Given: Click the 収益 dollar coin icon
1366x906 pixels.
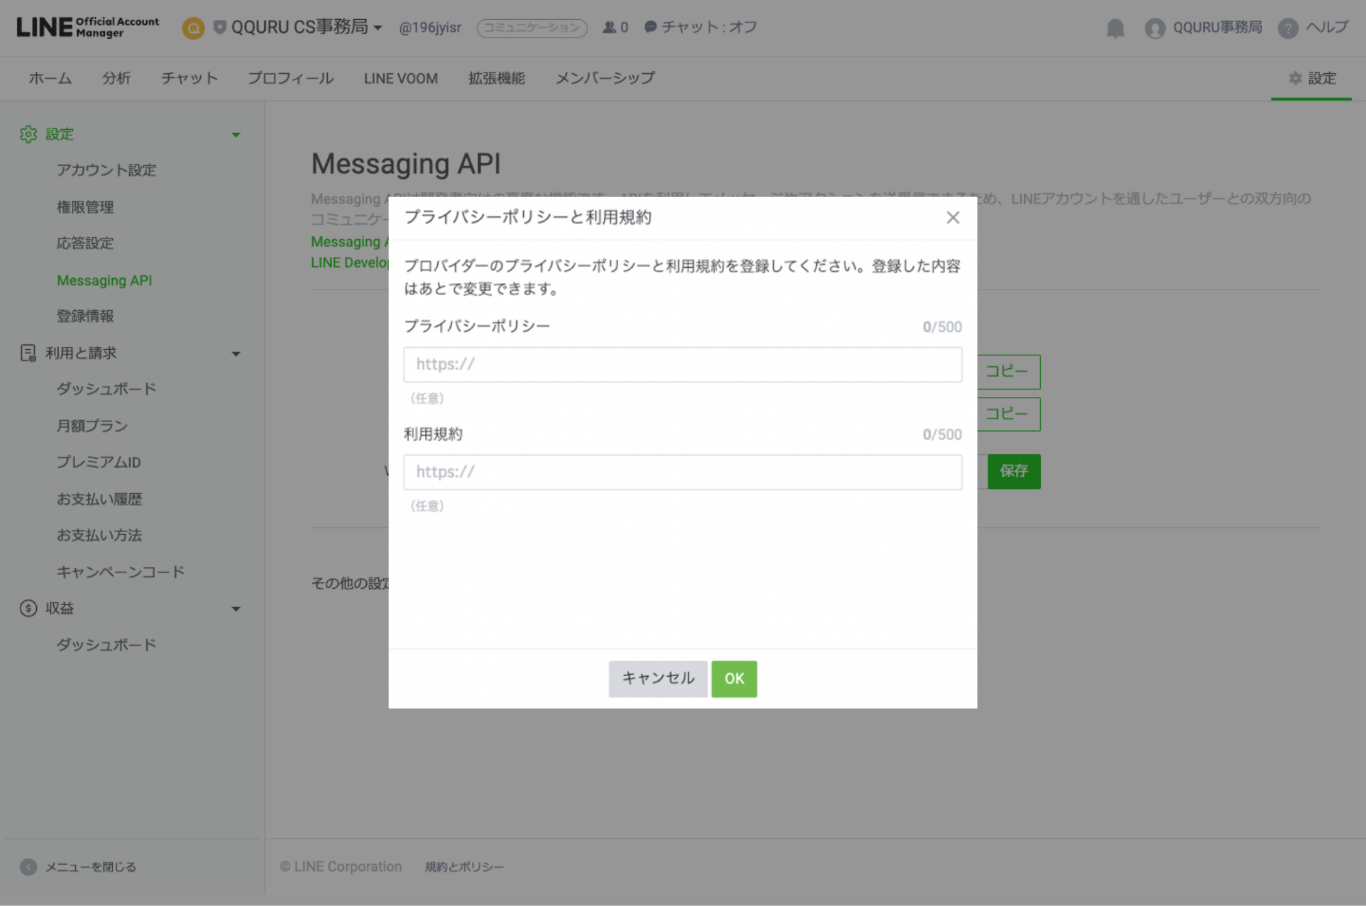Looking at the screenshot, I should (28, 608).
